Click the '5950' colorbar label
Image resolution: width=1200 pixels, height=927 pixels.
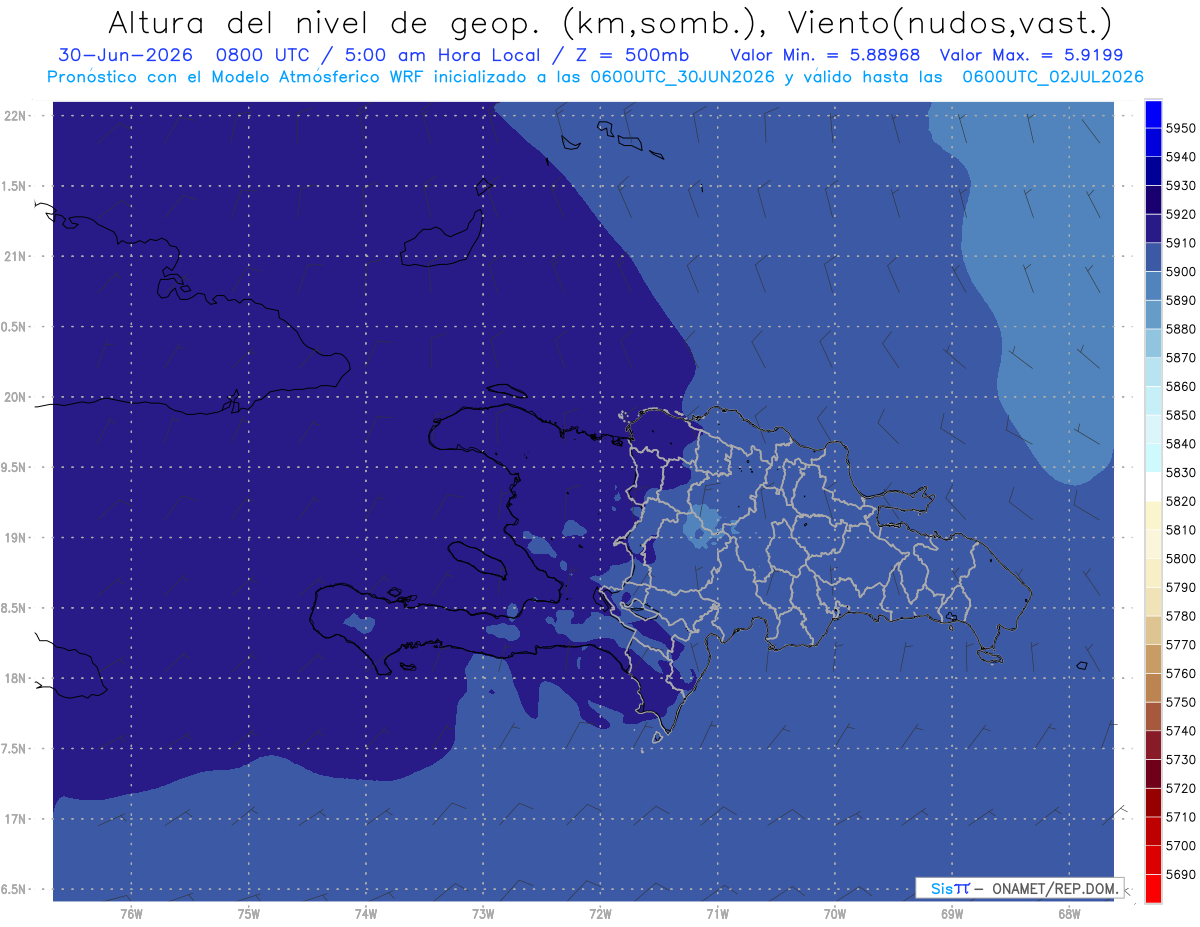(x=1180, y=129)
